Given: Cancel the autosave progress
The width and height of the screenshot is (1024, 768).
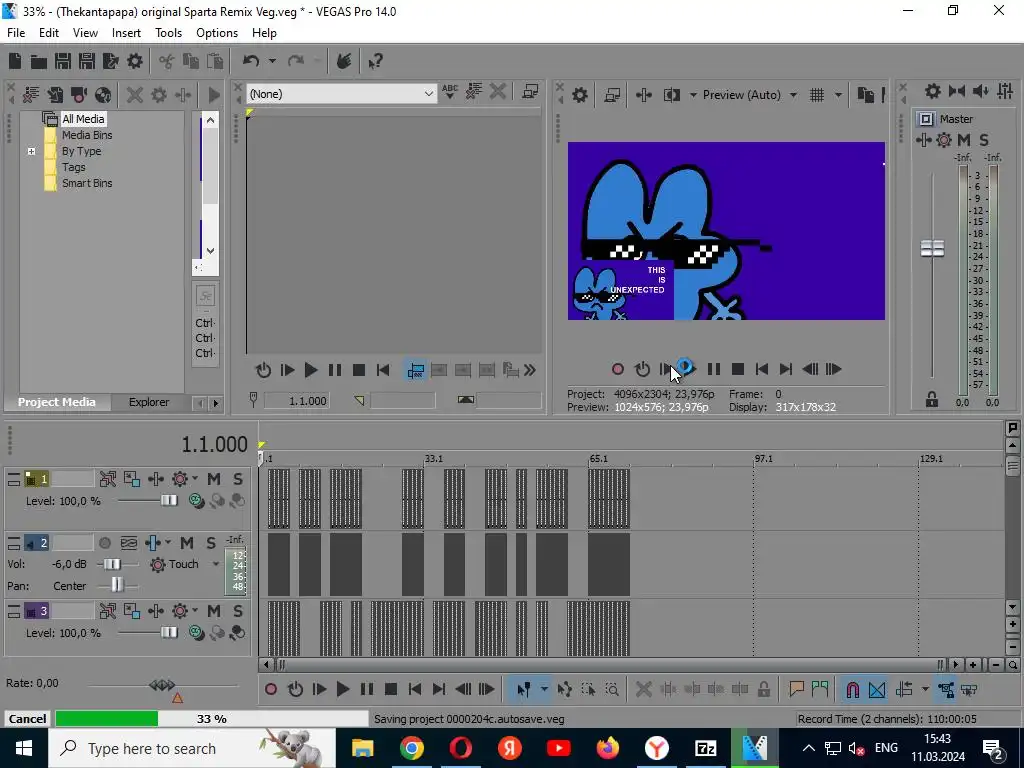Looking at the screenshot, I should coord(27,718).
